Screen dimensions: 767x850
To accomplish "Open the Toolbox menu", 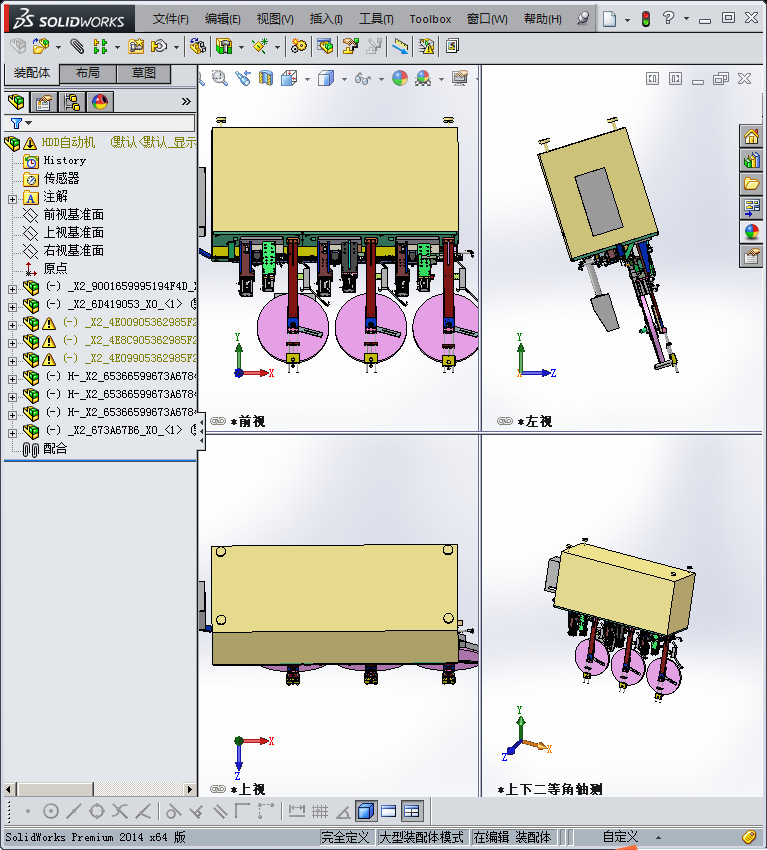I will [x=430, y=19].
